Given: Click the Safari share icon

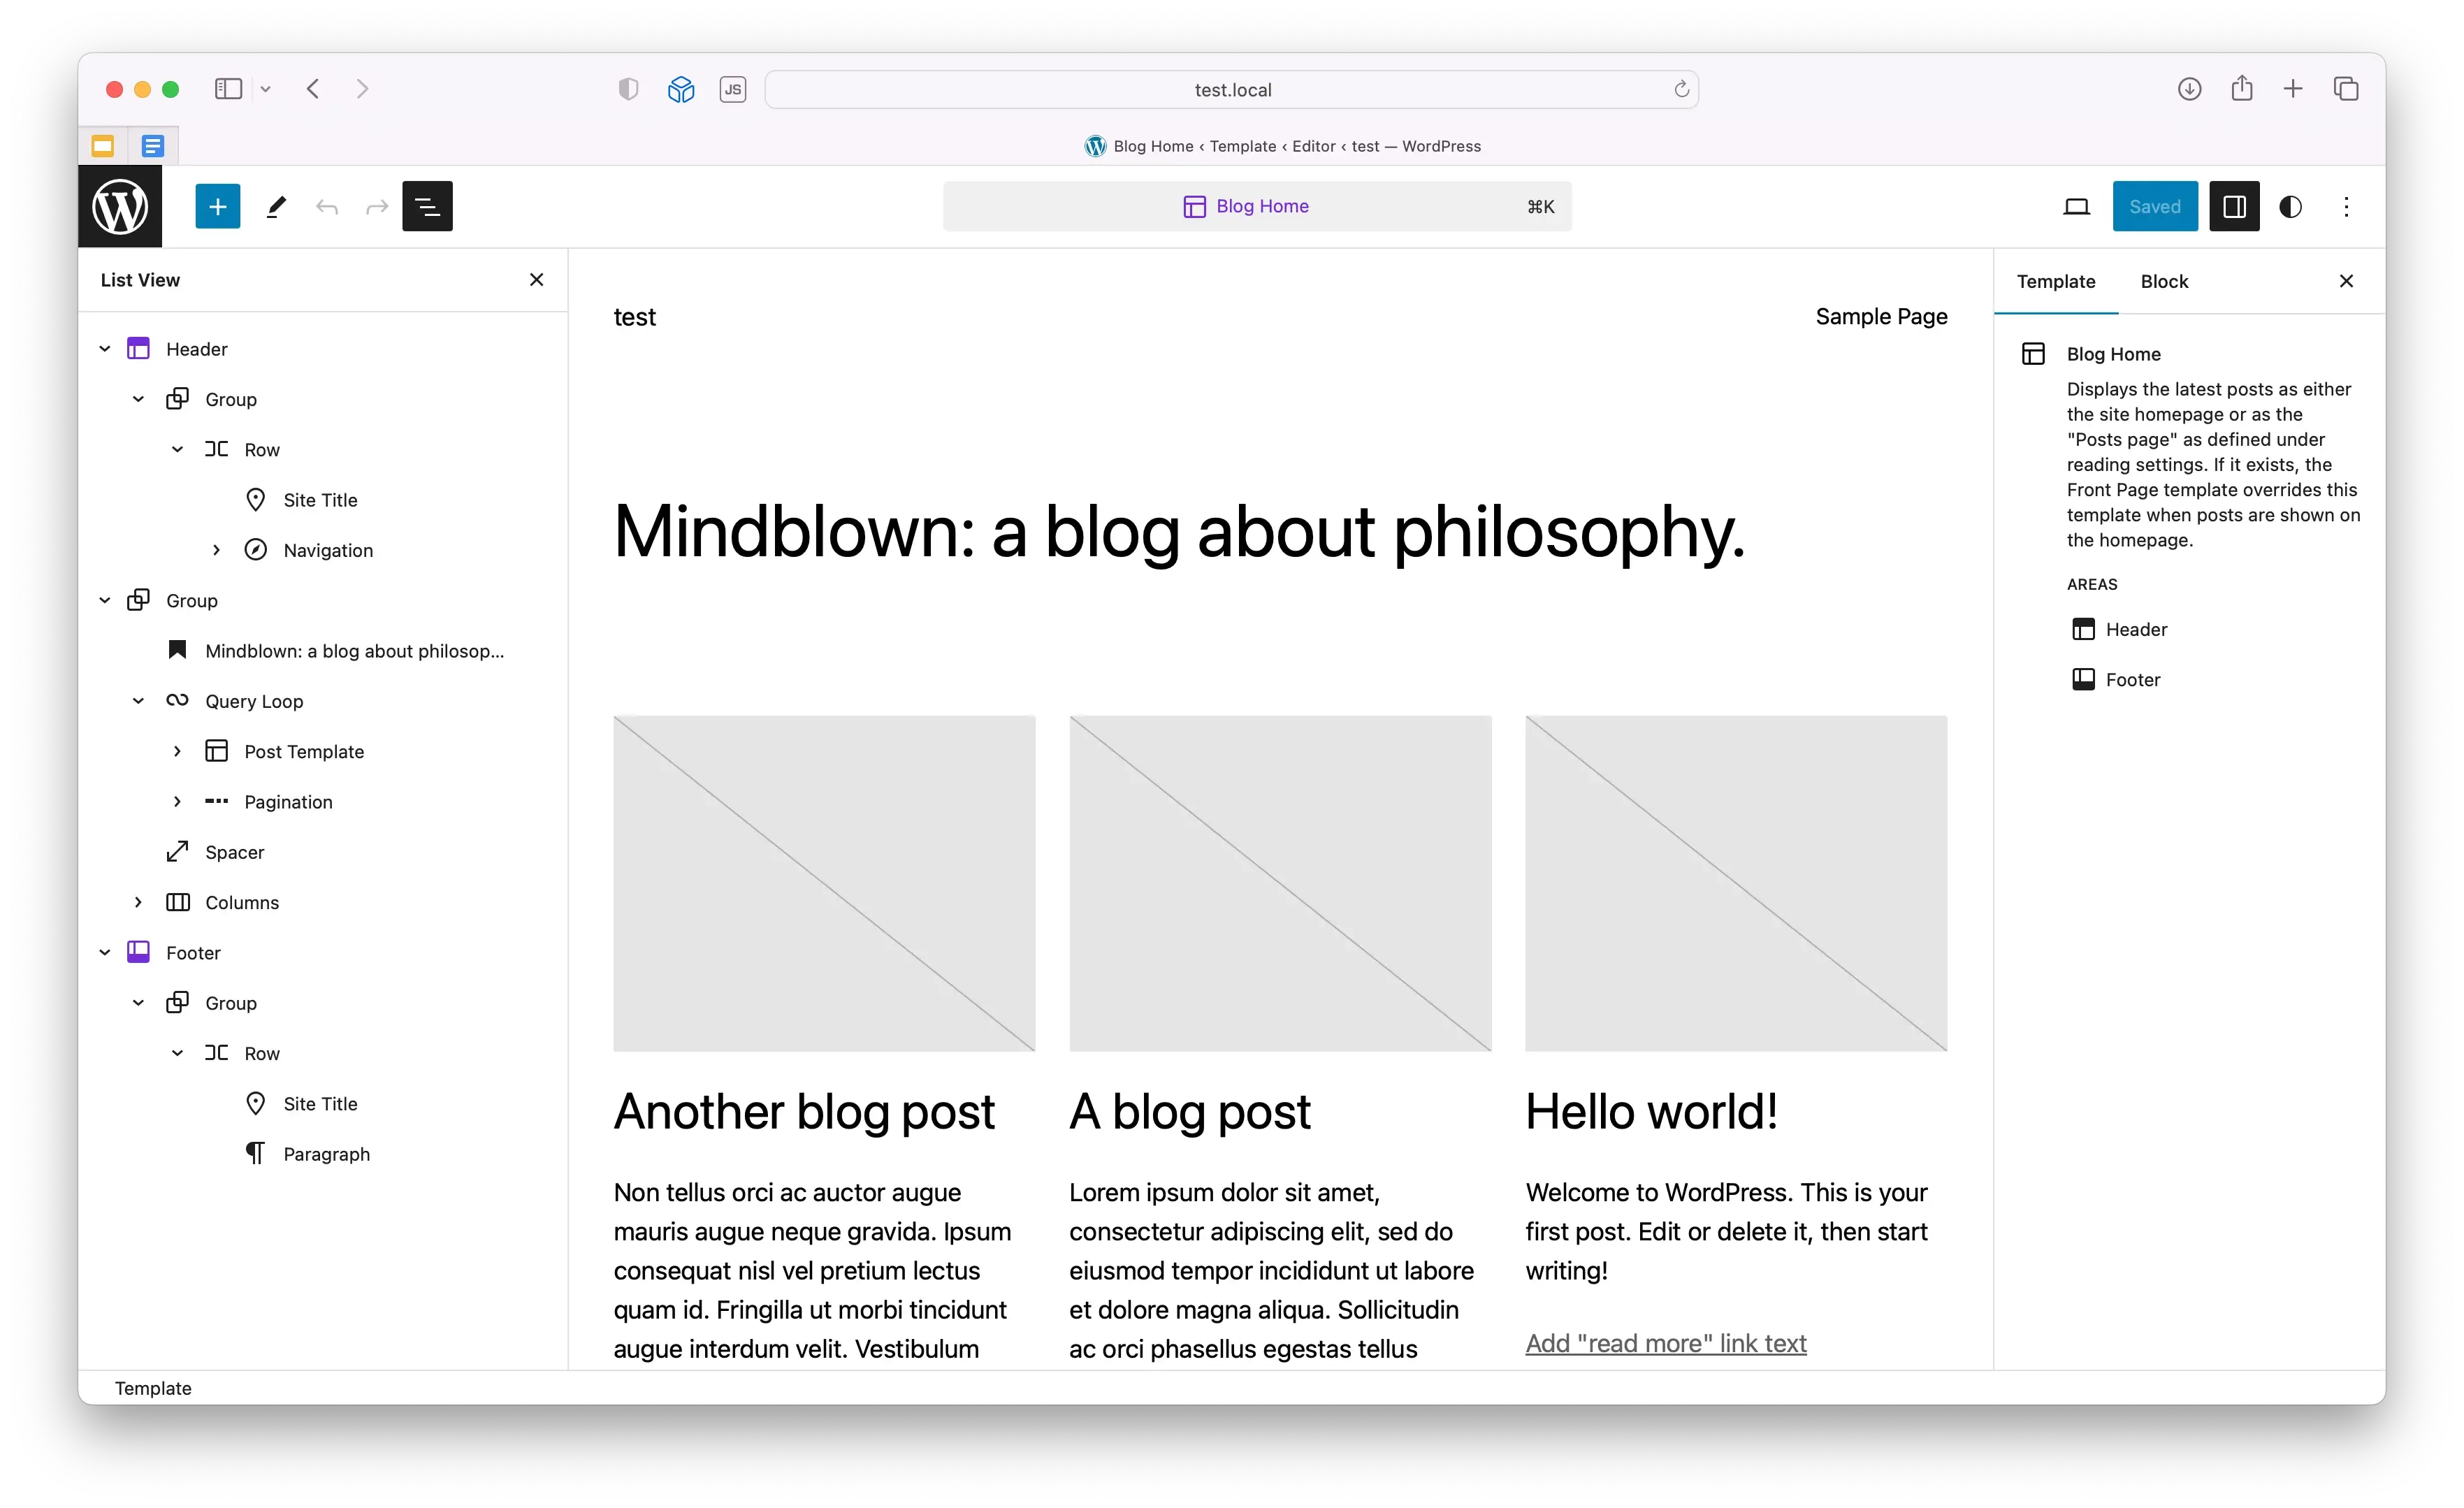Looking at the screenshot, I should (2241, 89).
